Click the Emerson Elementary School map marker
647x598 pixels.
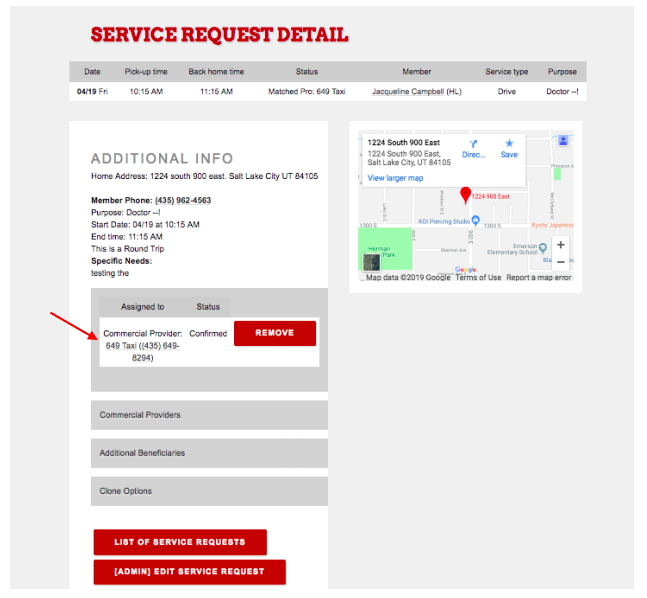543,248
